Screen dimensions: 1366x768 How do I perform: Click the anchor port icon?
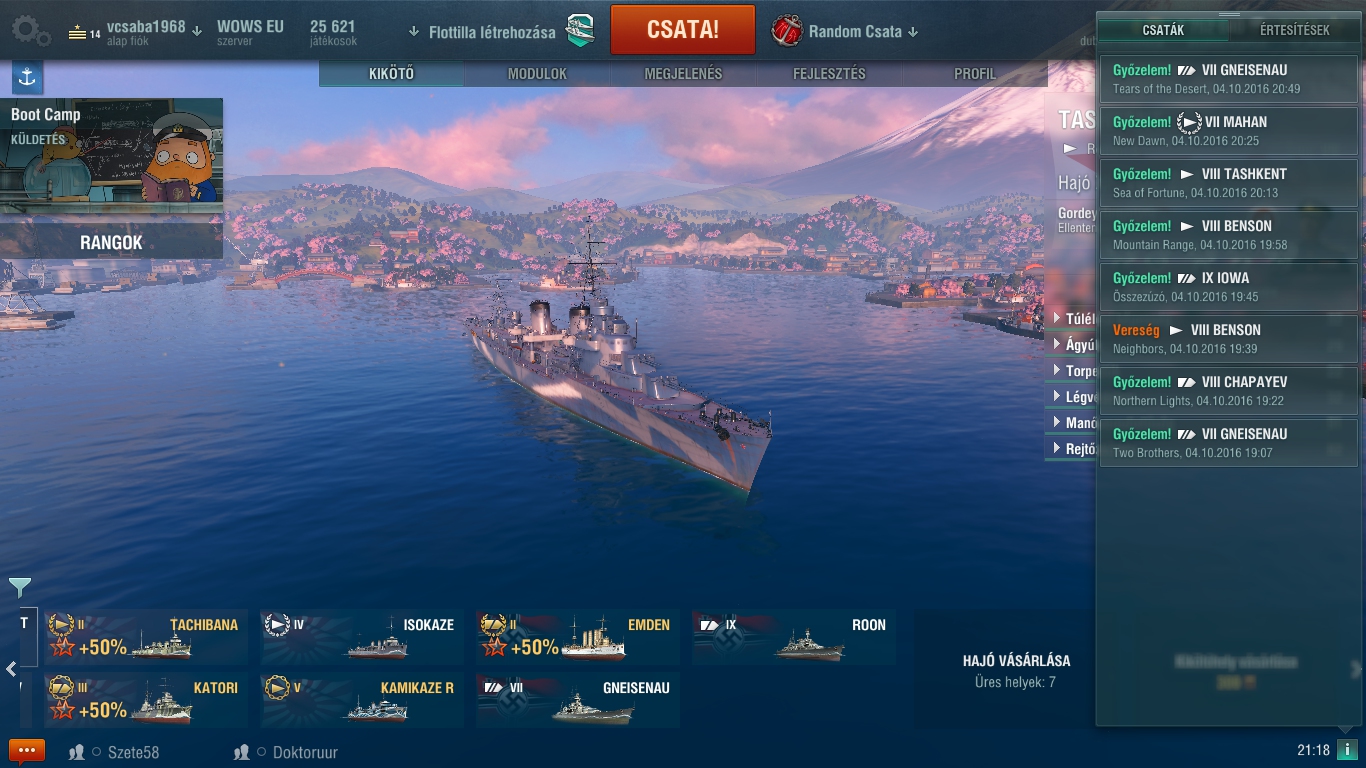pos(27,77)
